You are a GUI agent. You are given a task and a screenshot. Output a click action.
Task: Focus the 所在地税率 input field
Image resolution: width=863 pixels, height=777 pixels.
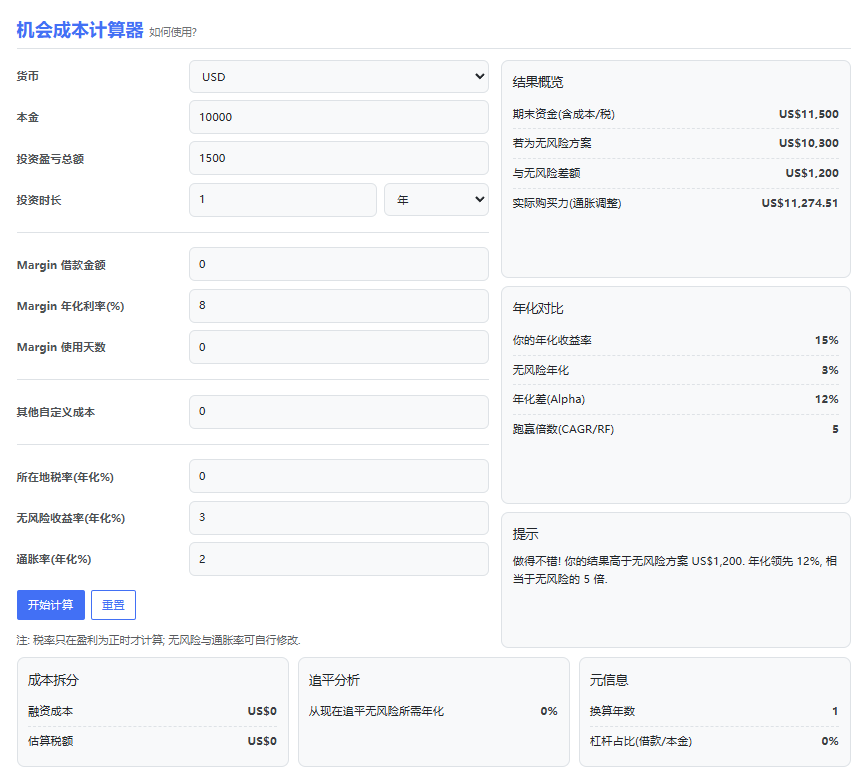pyautogui.click(x=338, y=477)
